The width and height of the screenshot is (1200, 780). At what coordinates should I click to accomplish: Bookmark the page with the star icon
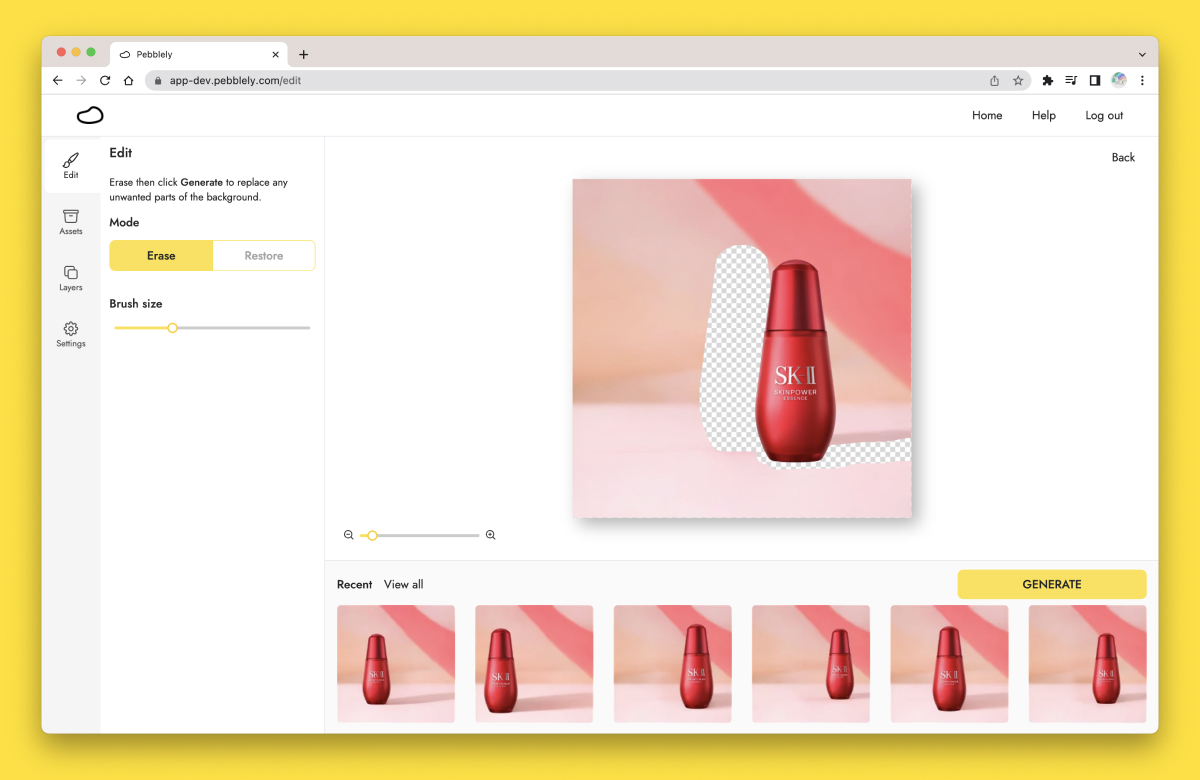point(1018,80)
